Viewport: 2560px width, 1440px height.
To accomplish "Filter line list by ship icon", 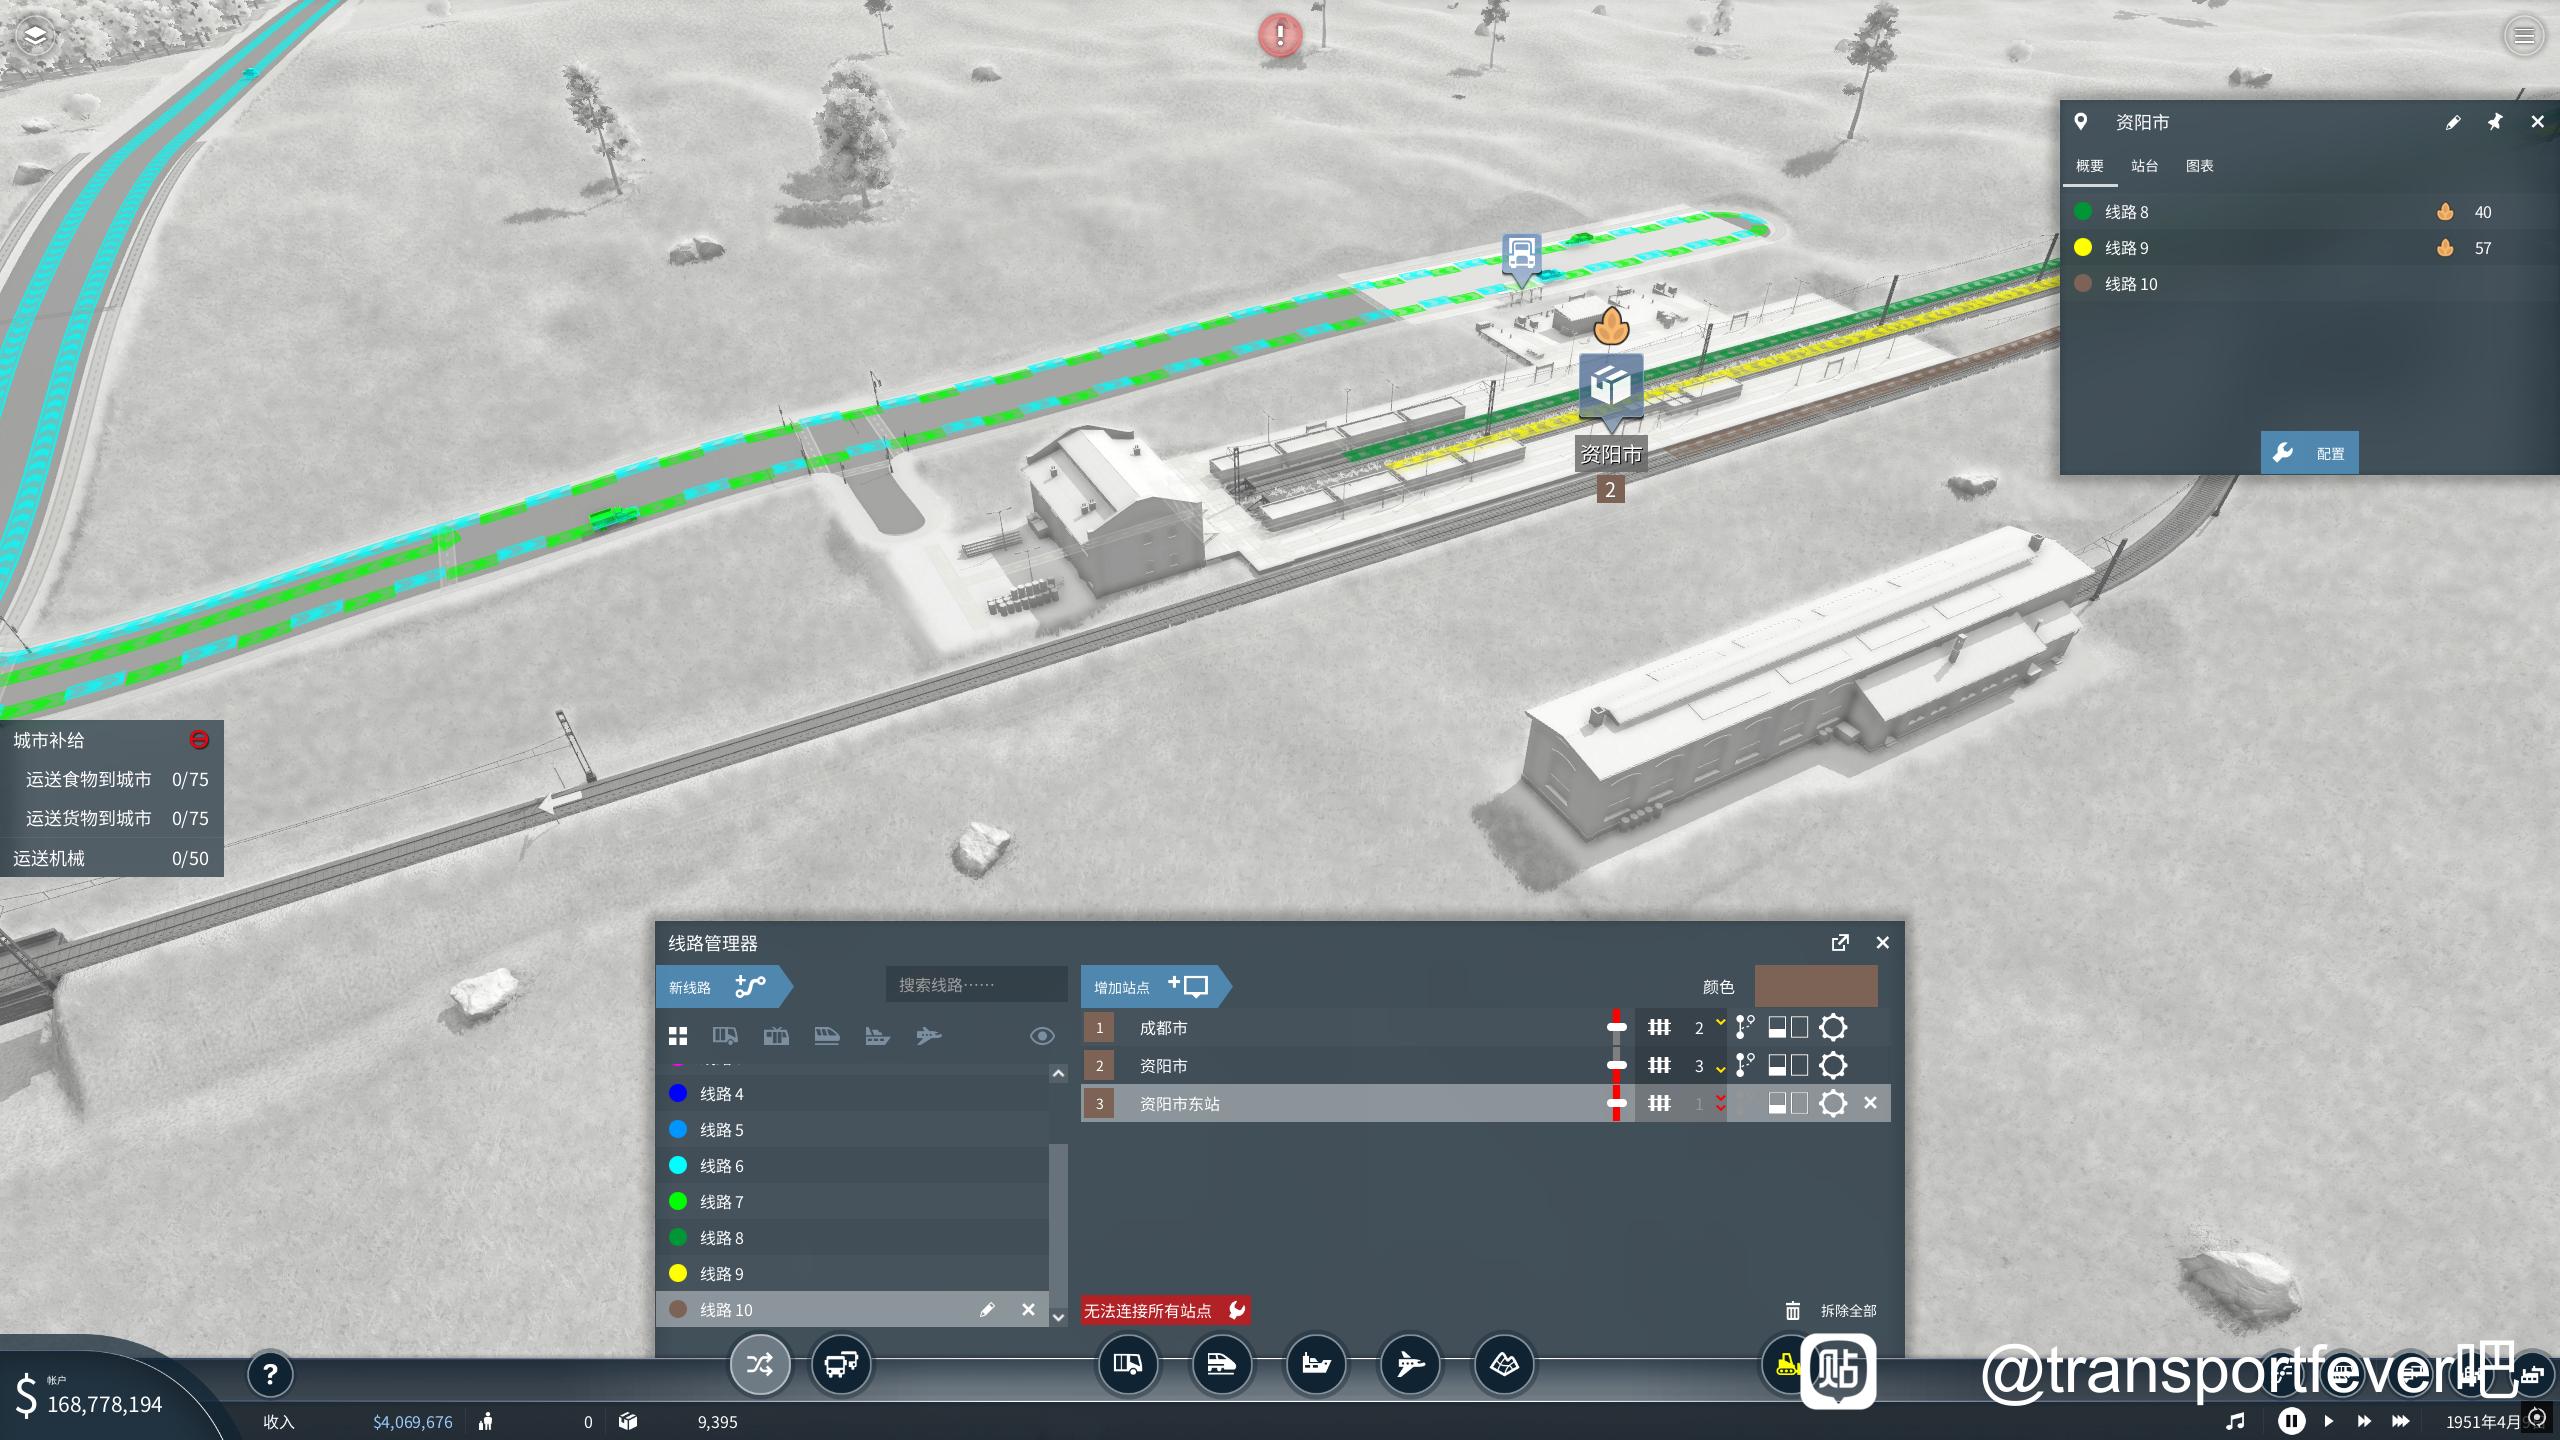I will point(877,1036).
